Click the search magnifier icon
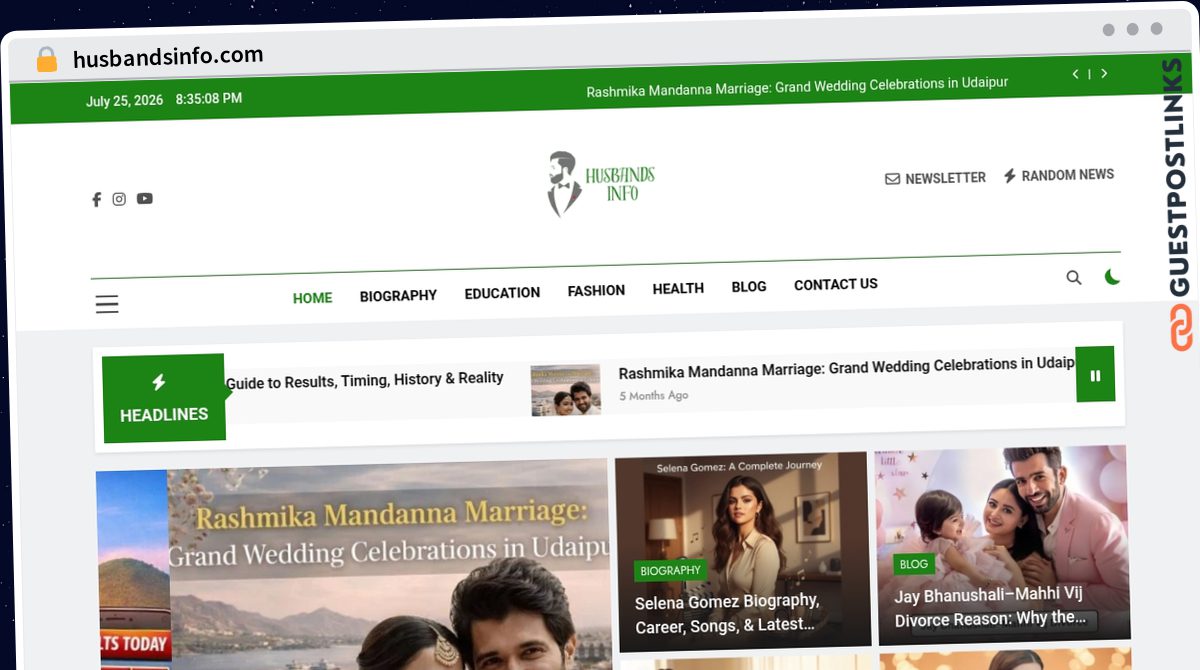Viewport: 1200px width, 670px height. click(1074, 278)
